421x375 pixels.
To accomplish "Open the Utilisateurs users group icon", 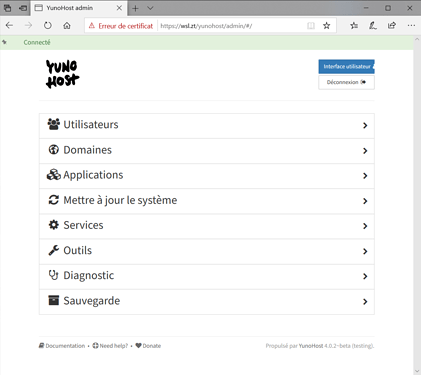I will pos(53,124).
